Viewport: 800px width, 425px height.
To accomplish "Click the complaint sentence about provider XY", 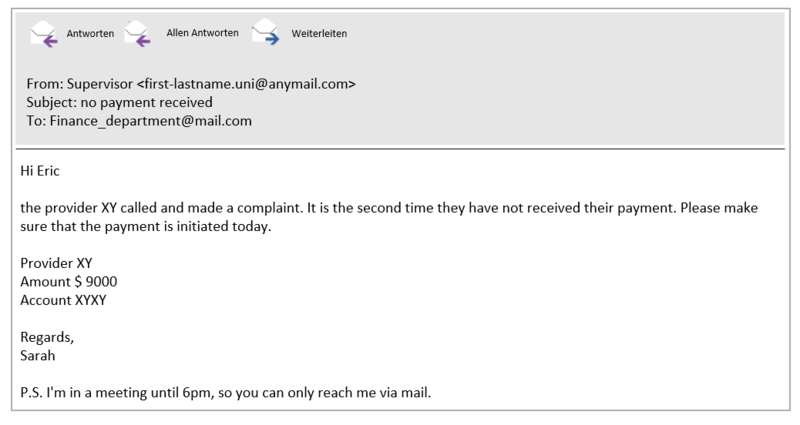I will pyautogui.click(x=161, y=208).
